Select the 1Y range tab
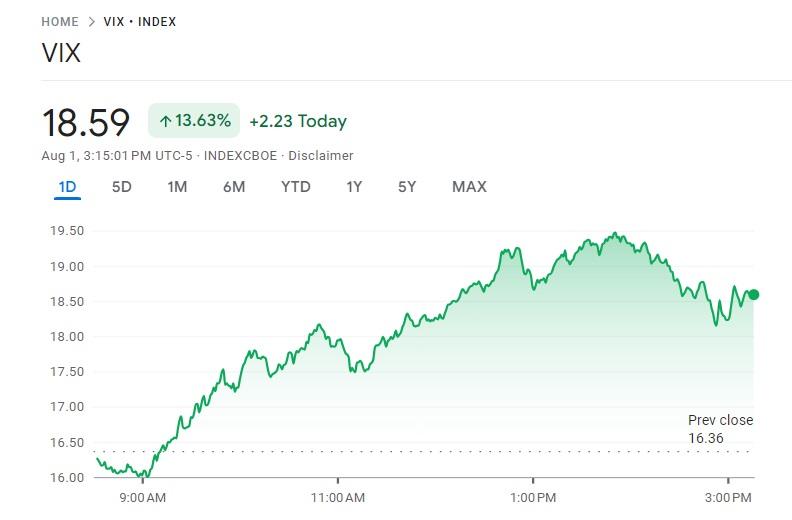The height and width of the screenshot is (520, 792). pos(354,186)
